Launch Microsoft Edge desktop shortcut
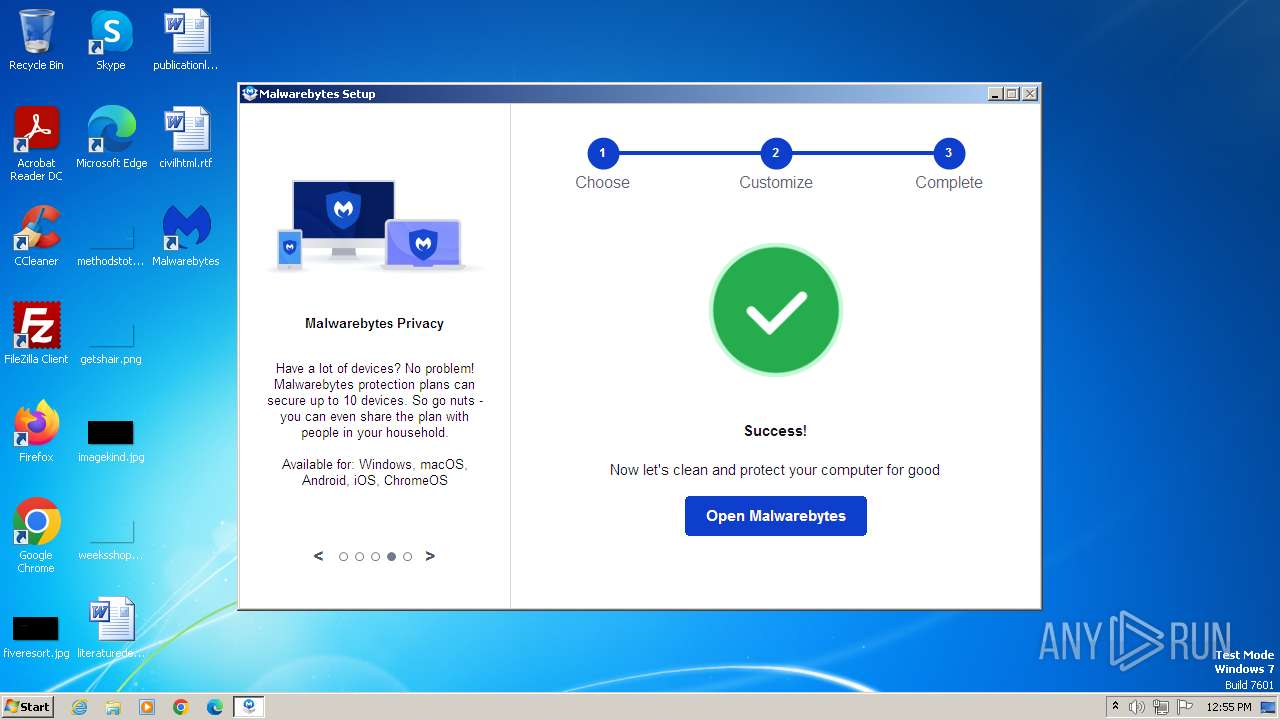Screen dimensions: 1280x720 pos(111,138)
